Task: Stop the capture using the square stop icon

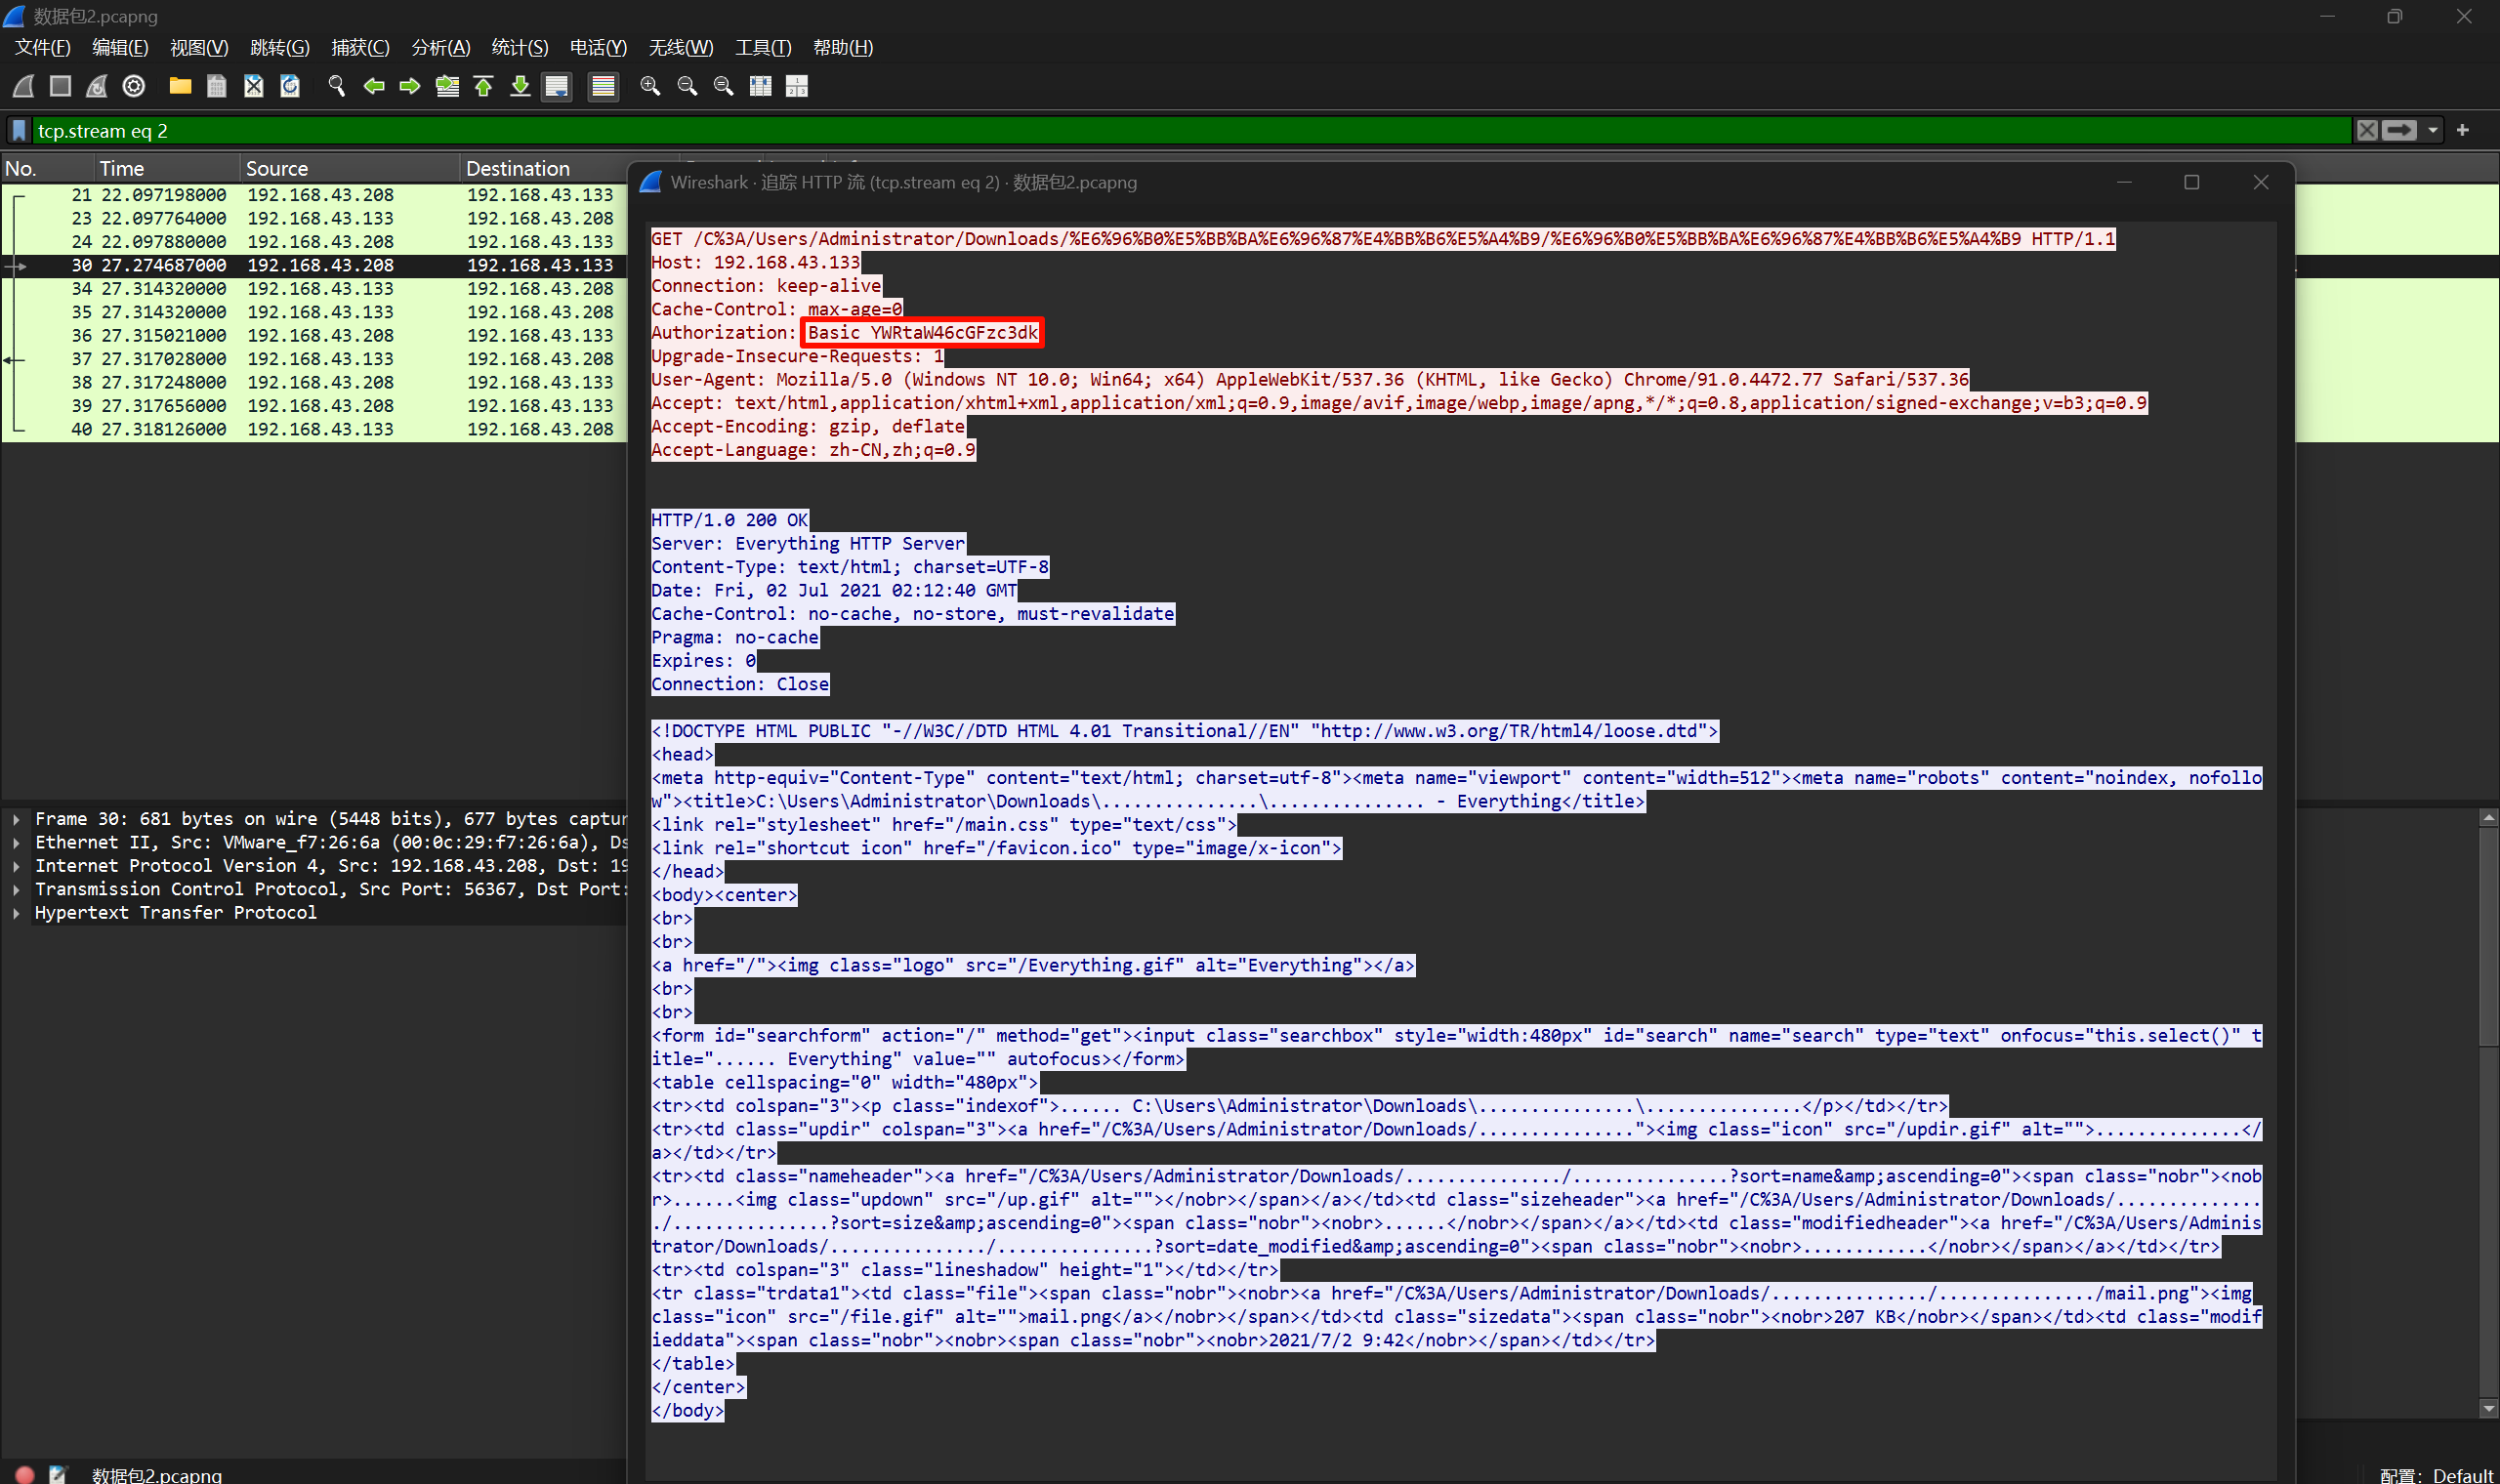Action: pos(60,86)
